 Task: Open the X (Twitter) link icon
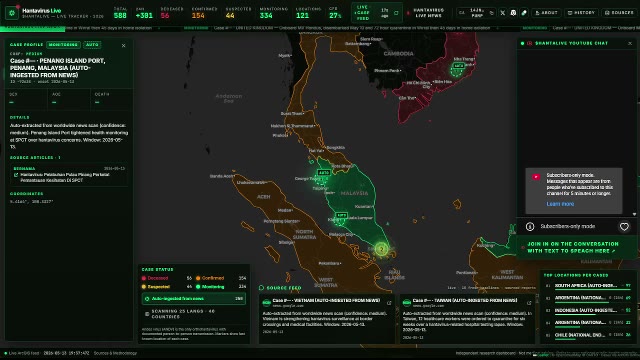coord(502,13)
